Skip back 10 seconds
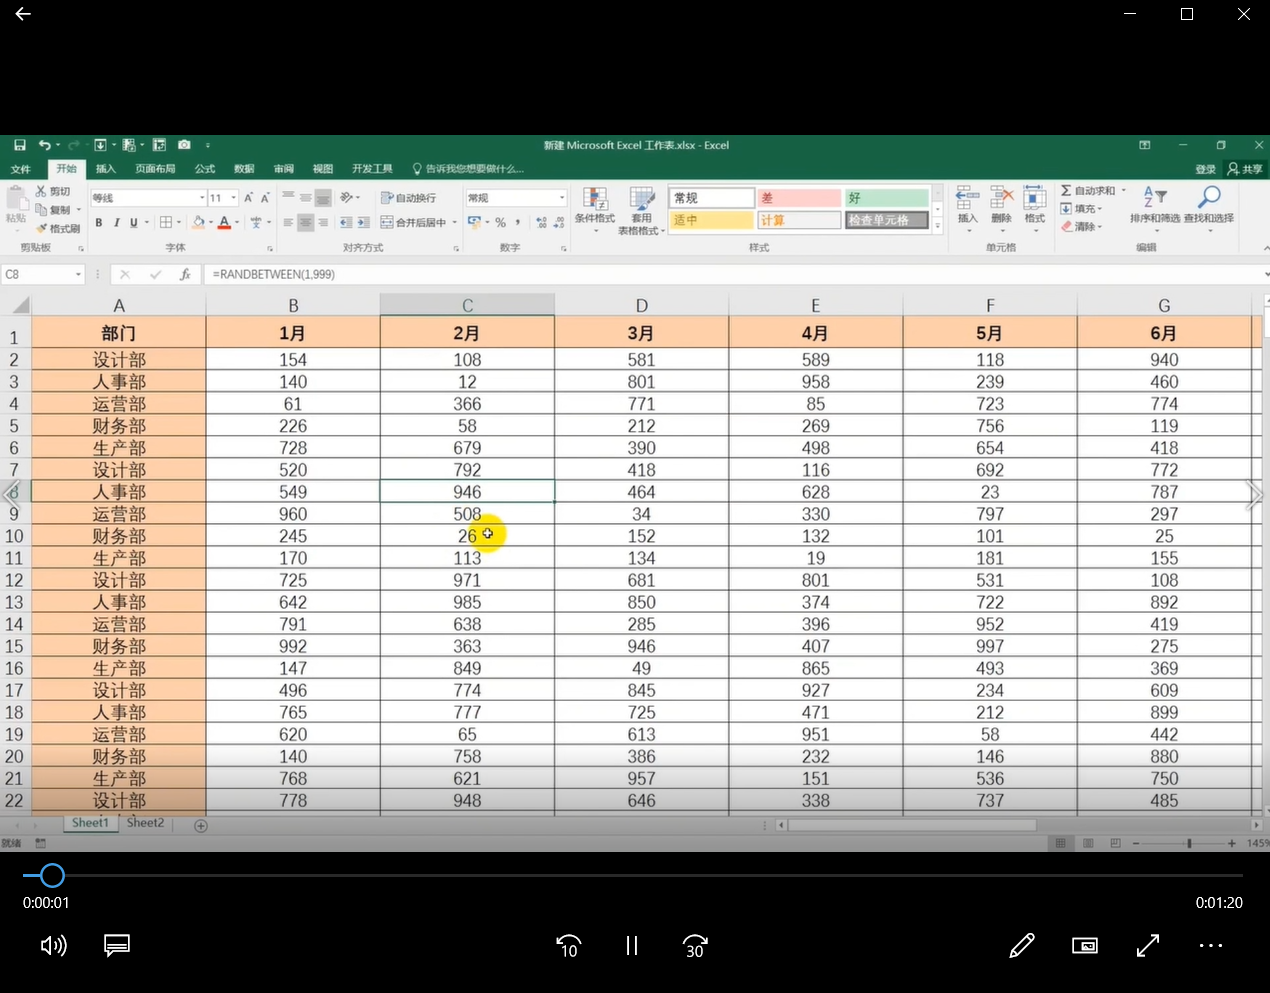This screenshot has width=1270, height=993. coord(568,946)
